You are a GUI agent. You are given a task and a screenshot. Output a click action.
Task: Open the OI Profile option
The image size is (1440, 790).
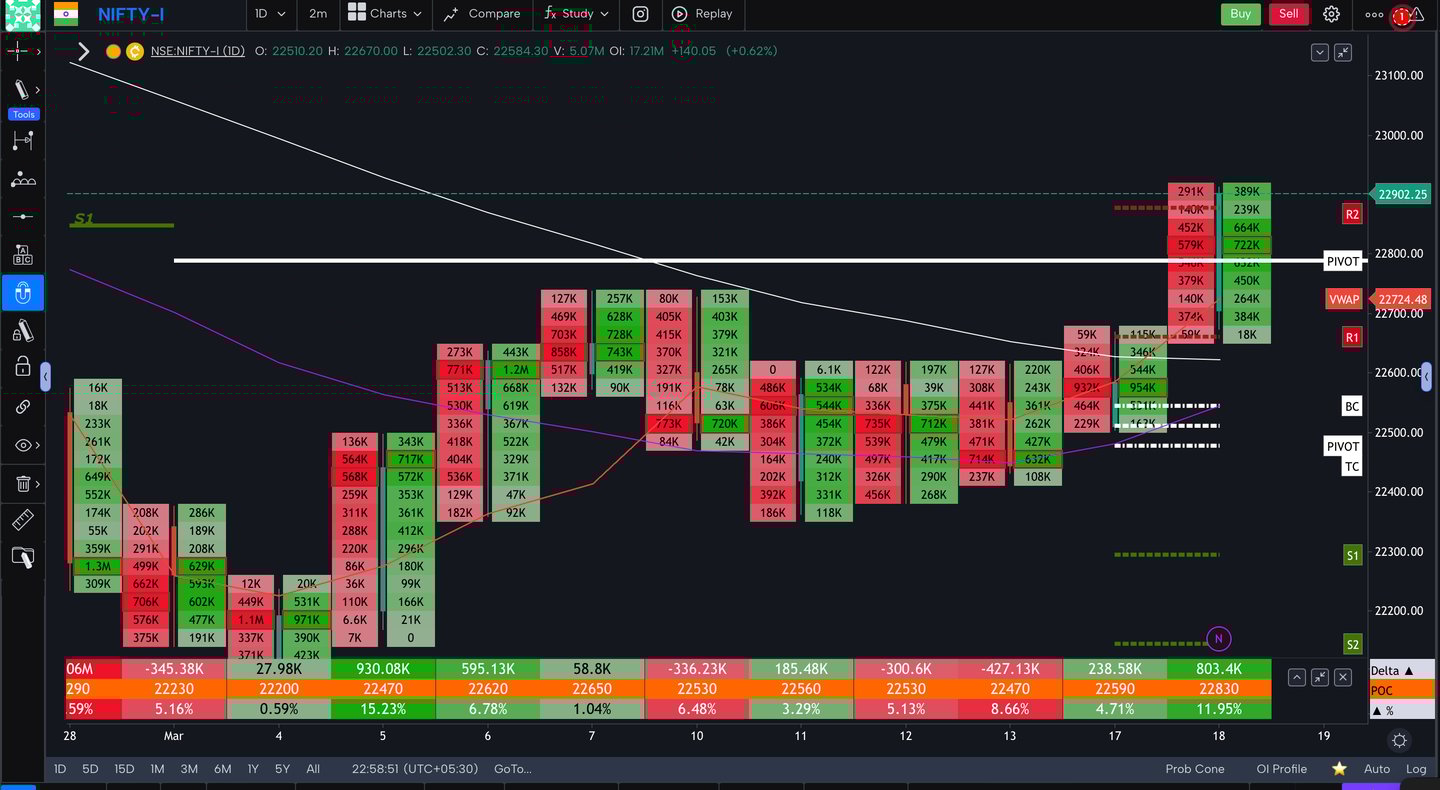coord(1282,769)
